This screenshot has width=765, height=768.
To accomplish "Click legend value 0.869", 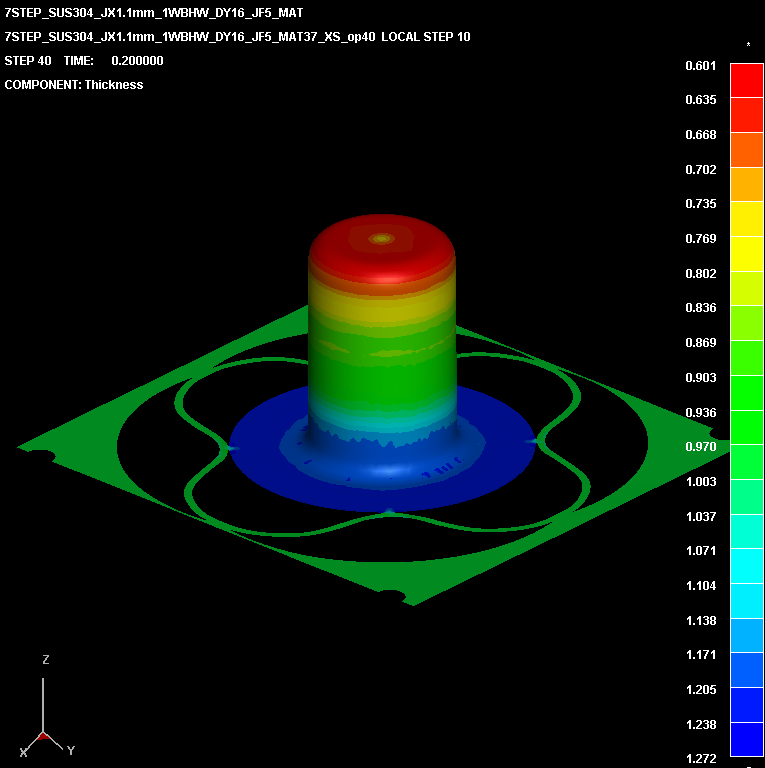I will click(x=700, y=342).
